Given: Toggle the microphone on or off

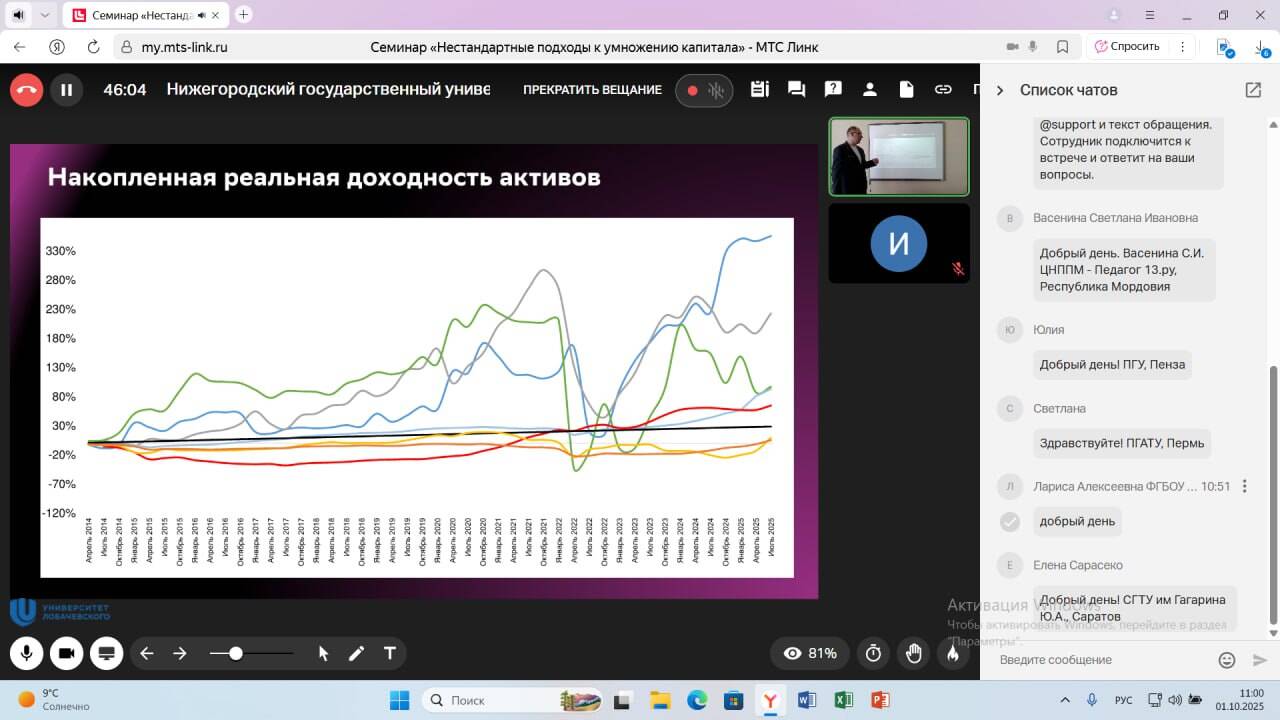Looking at the screenshot, I should pos(27,653).
